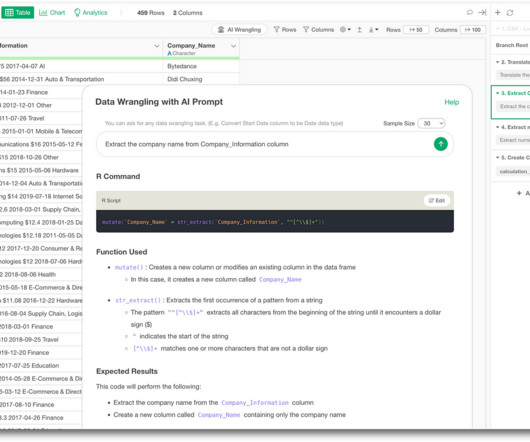Select the Branch Root label
The height and width of the screenshot is (442, 530).
click(x=511, y=45)
